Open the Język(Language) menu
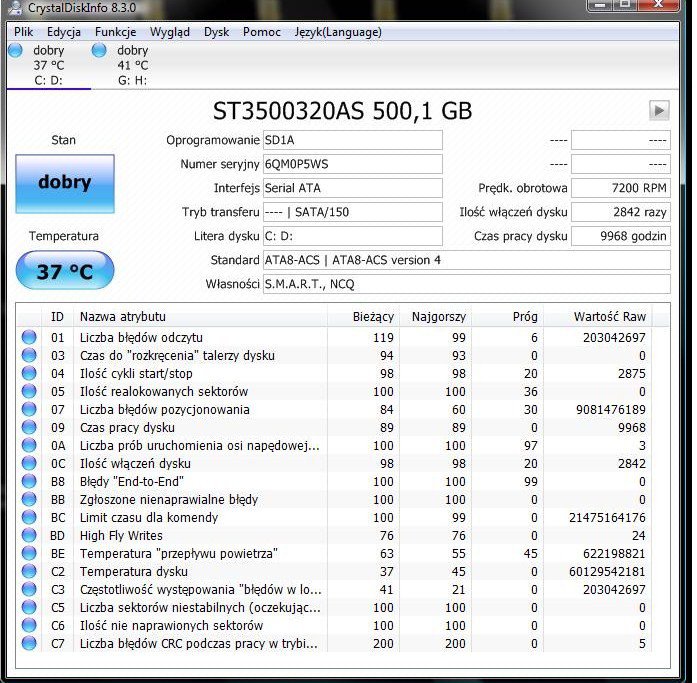697x683 pixels. [x=338, y=32]
